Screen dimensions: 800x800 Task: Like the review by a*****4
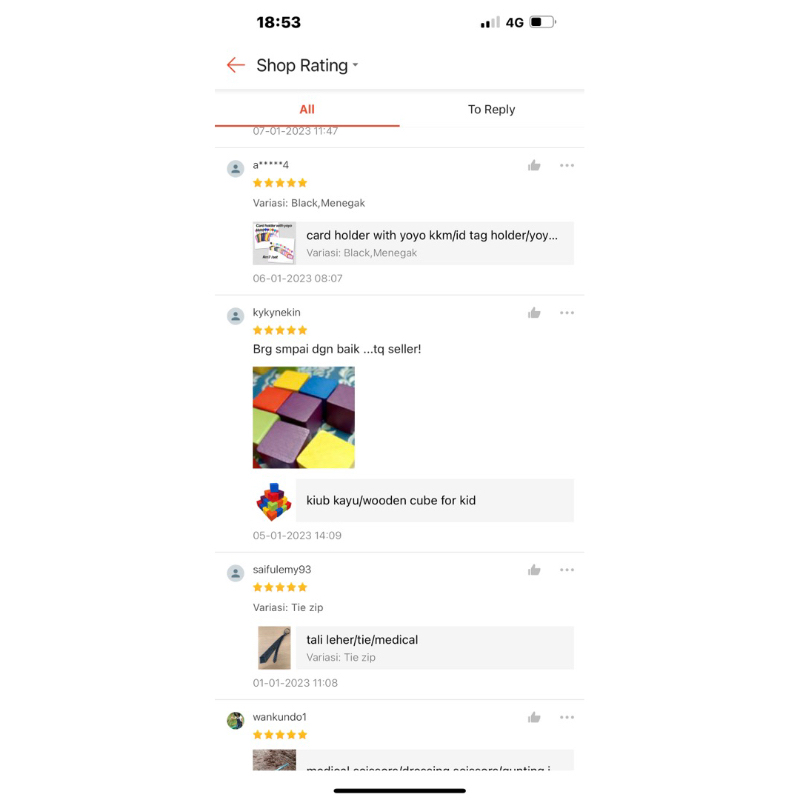534,165
